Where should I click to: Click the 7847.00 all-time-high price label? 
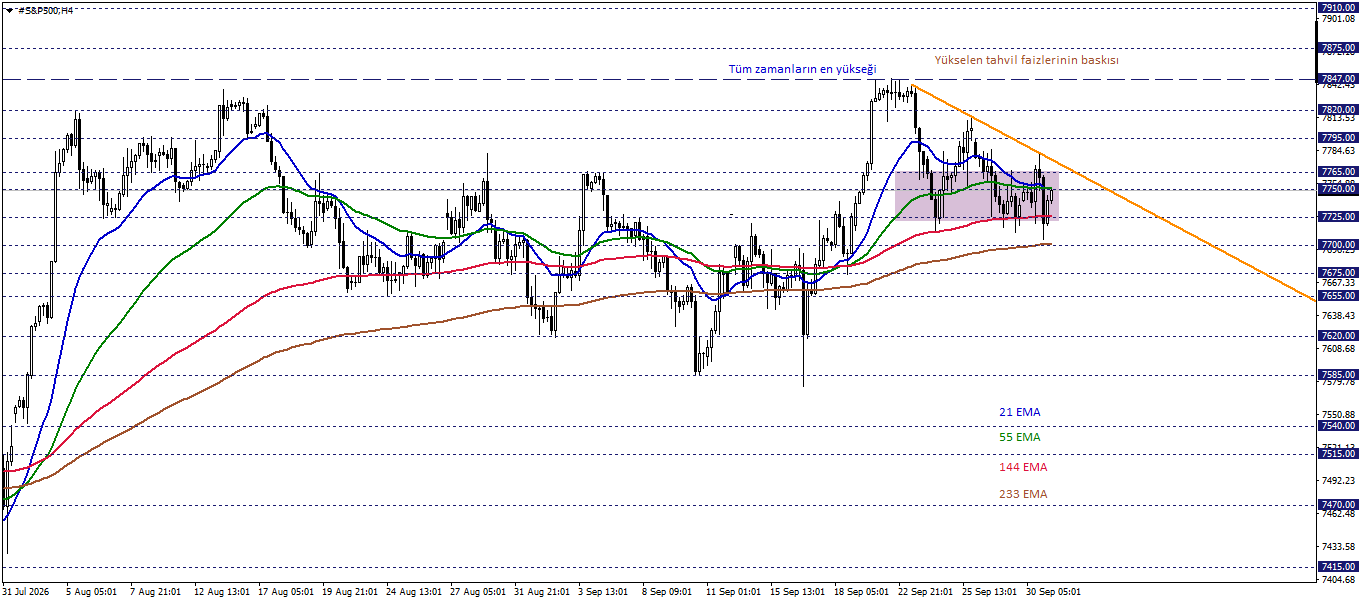[x=1339, y=78]
